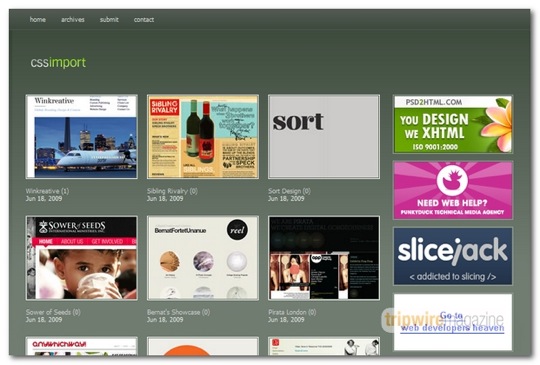Viewport: 540px width, 365px height.
Task: Click the Sibling Rivalry (0) title link
Action: tap(172, 191)
